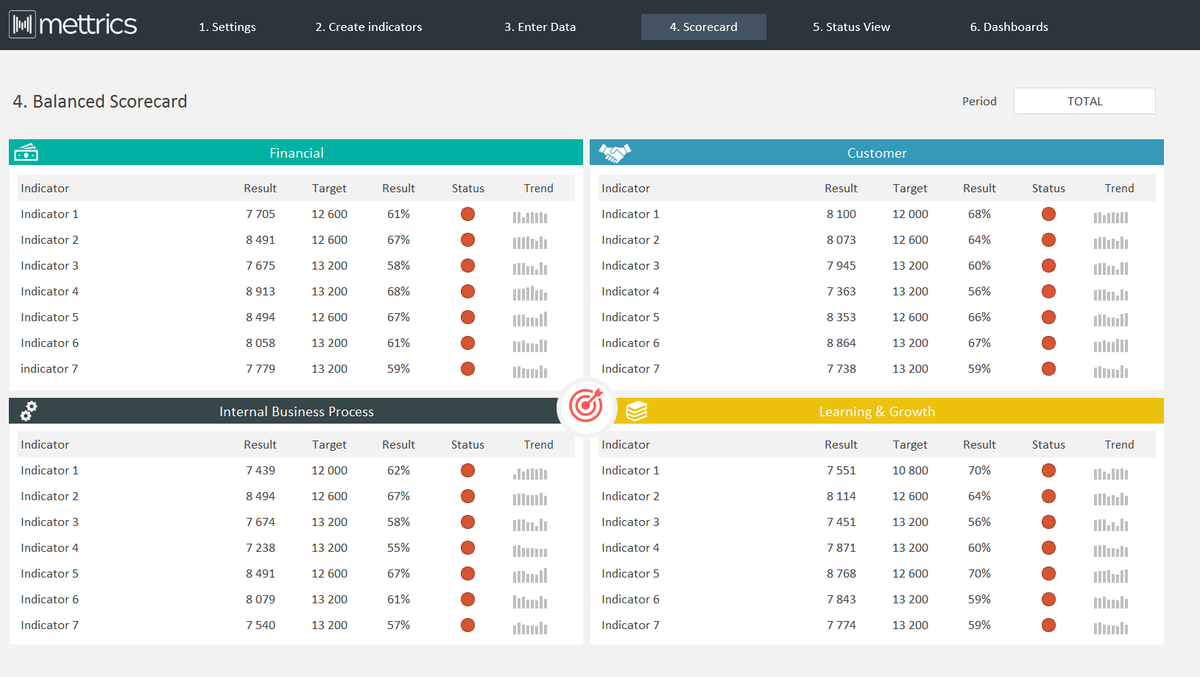
Task: Click the central bullseye target icon
Action: point(586,406)
